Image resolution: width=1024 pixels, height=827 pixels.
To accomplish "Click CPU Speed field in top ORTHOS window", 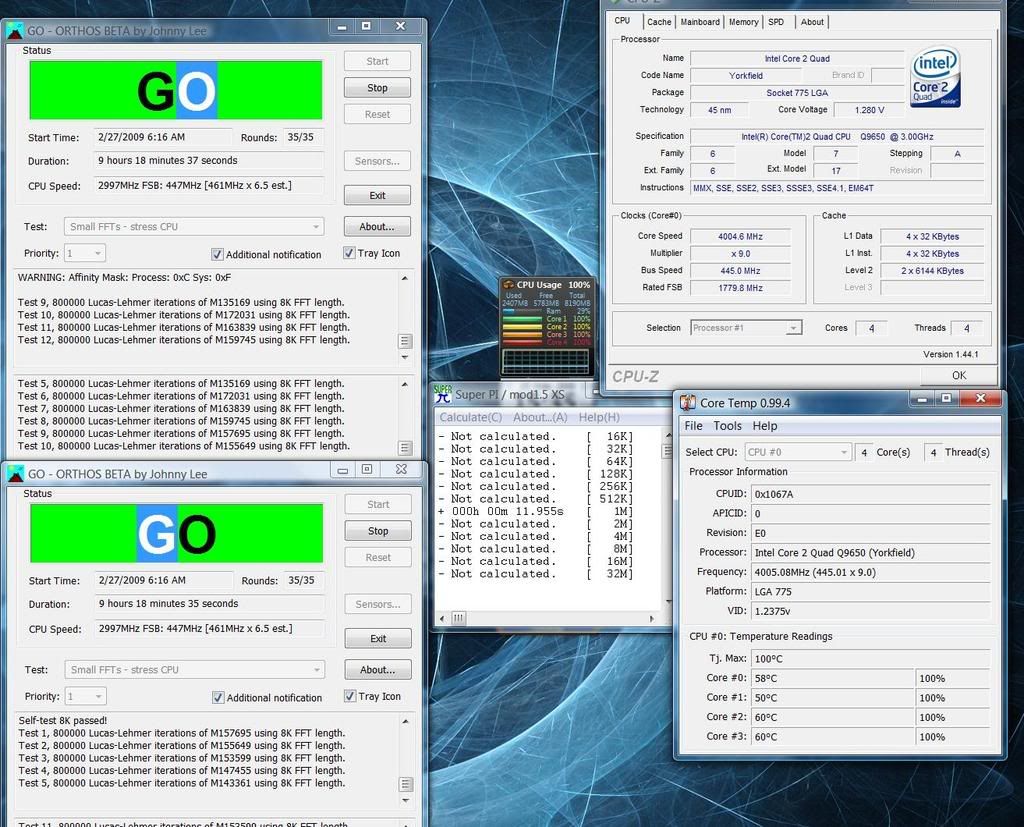I will 208,186.
